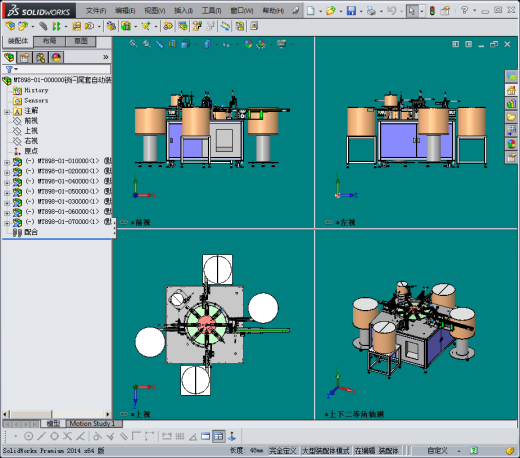The height and width of the screenshot is (458, 520).
Task: Click the Zoom to Area magnifier
Action: (147, 44)
